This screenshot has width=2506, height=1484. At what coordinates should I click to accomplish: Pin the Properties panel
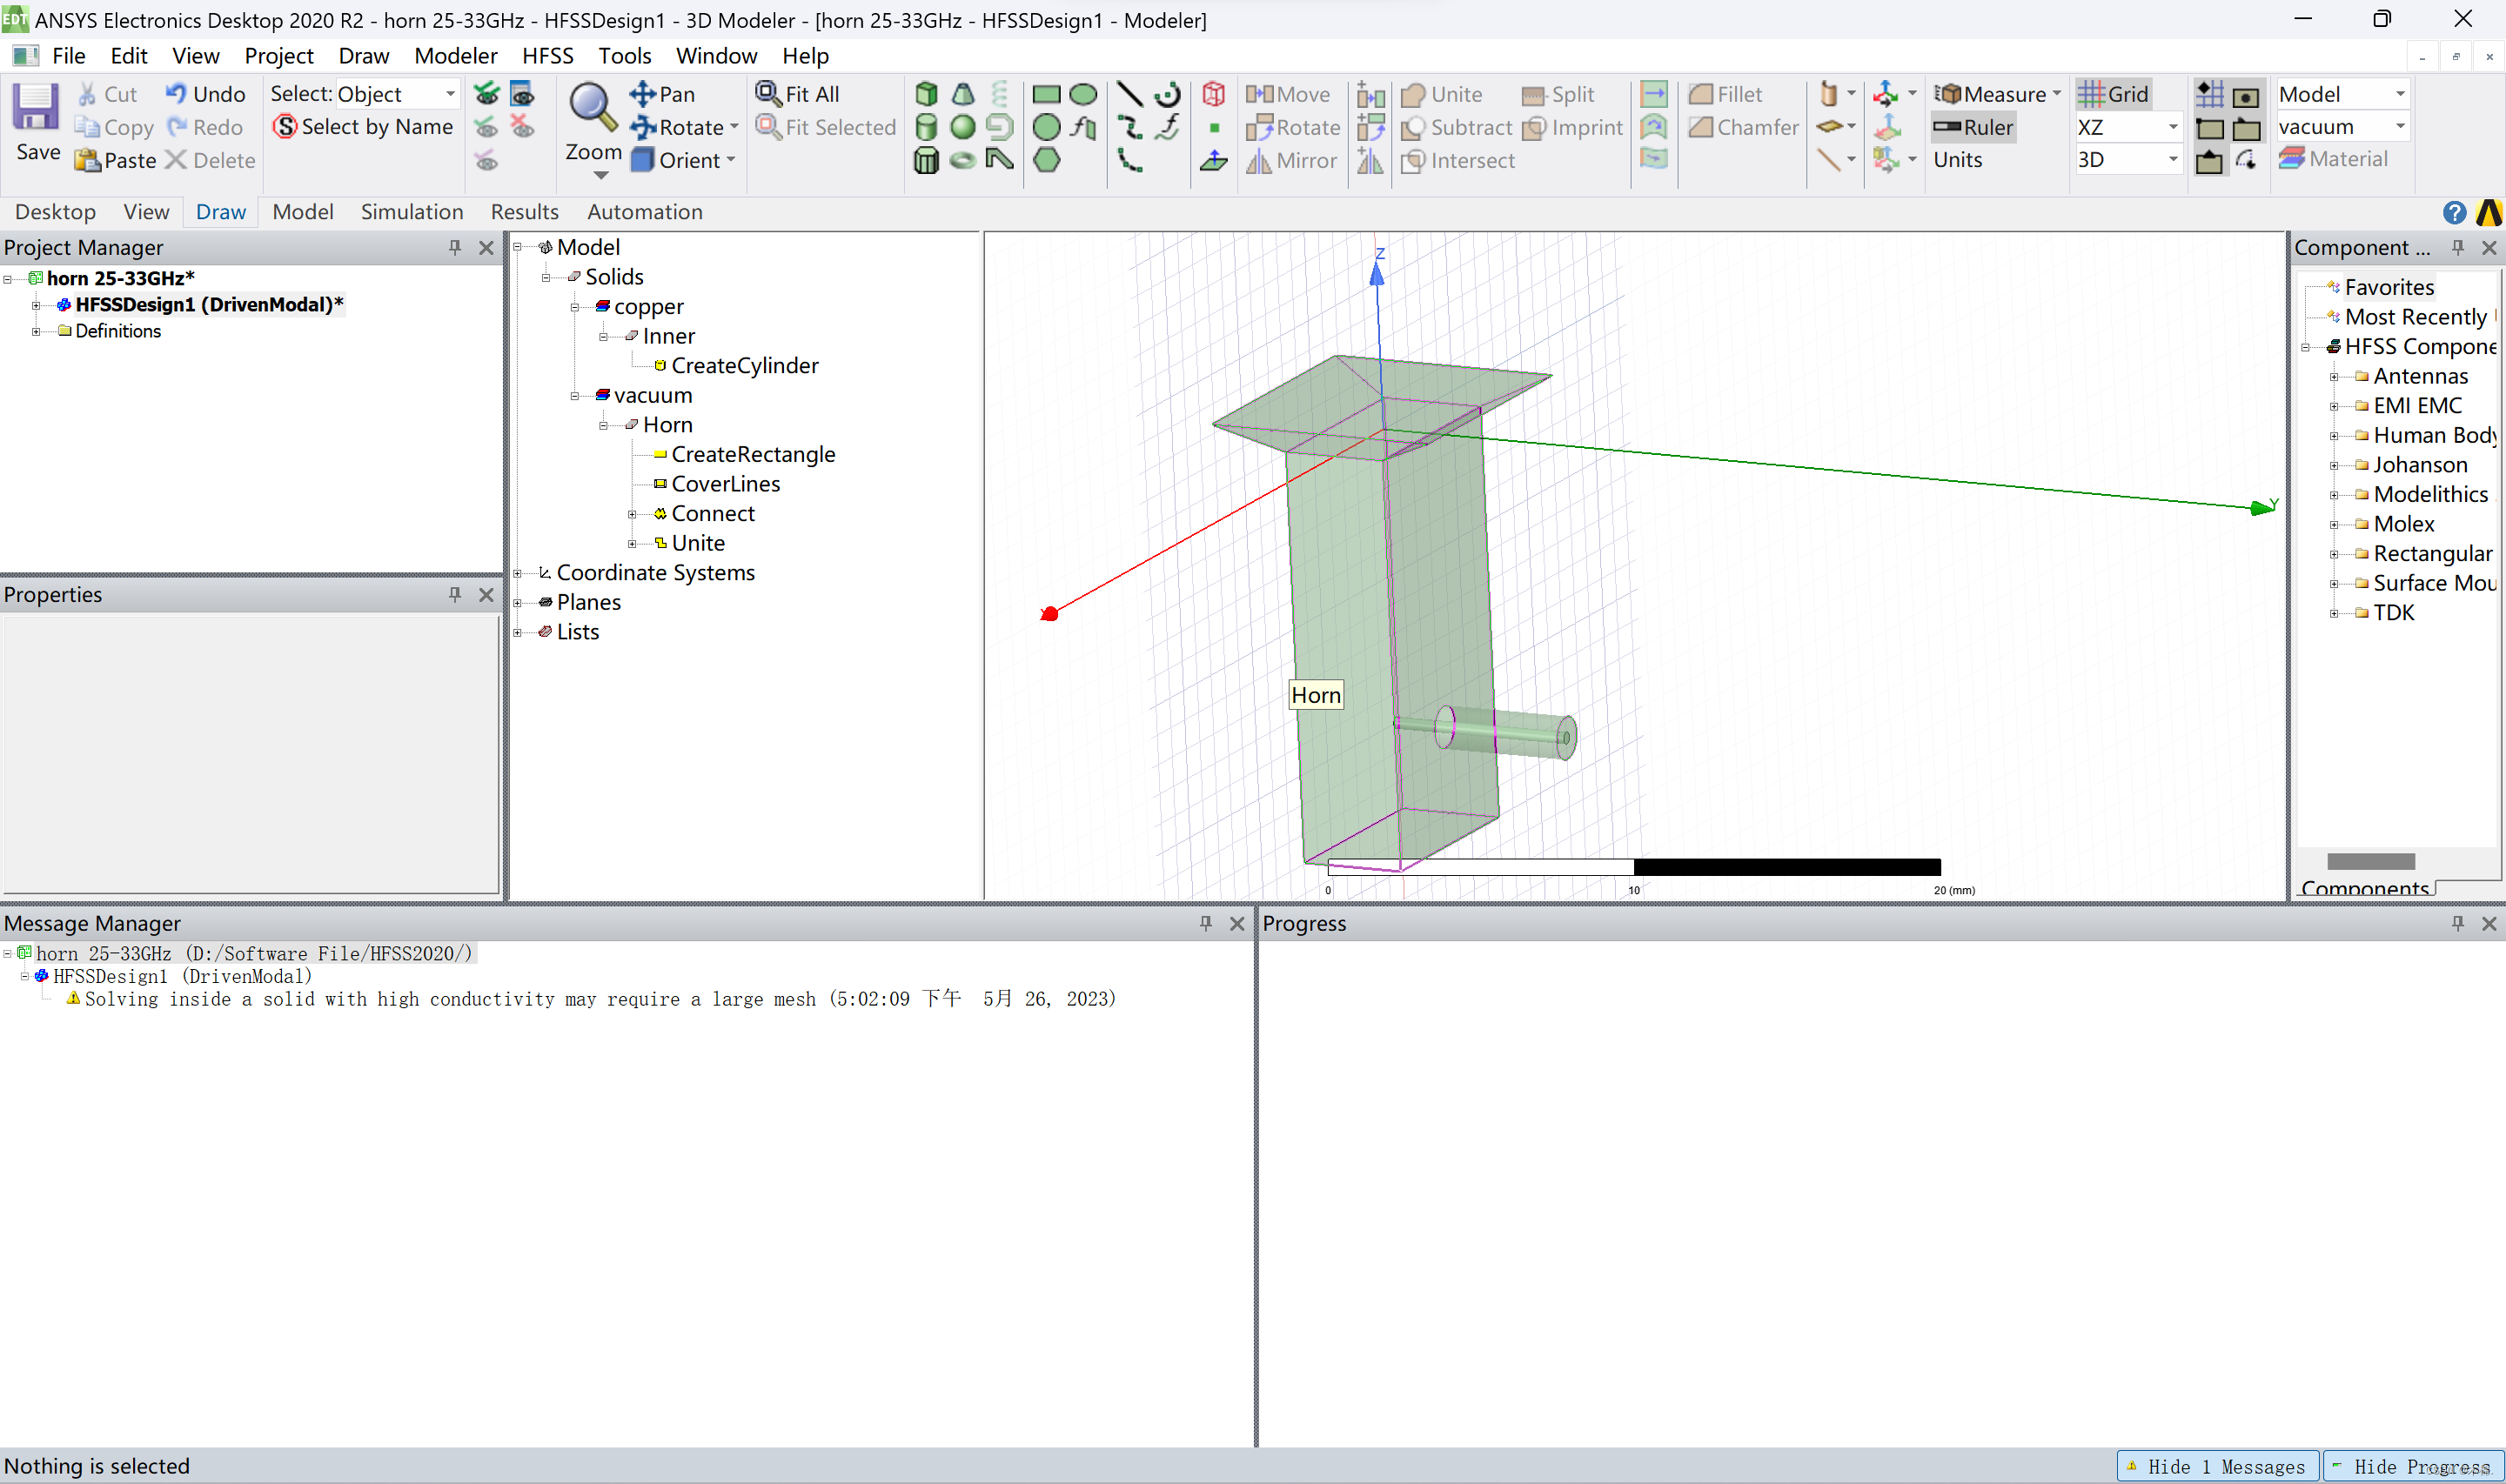455,594
